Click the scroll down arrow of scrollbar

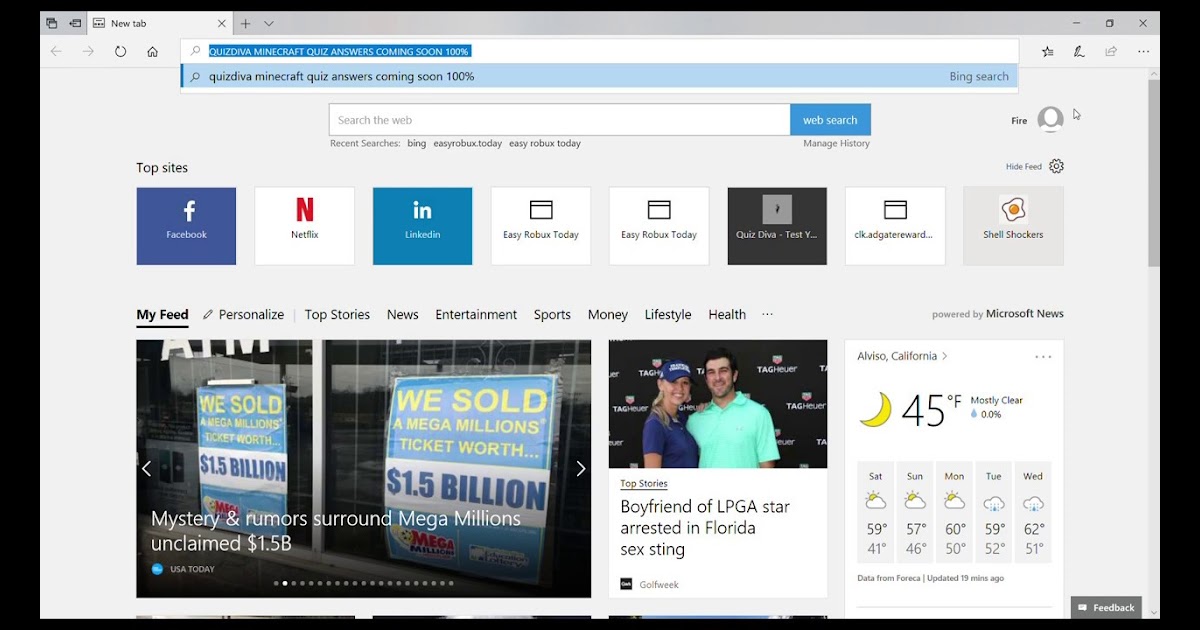coord(1154,613)
